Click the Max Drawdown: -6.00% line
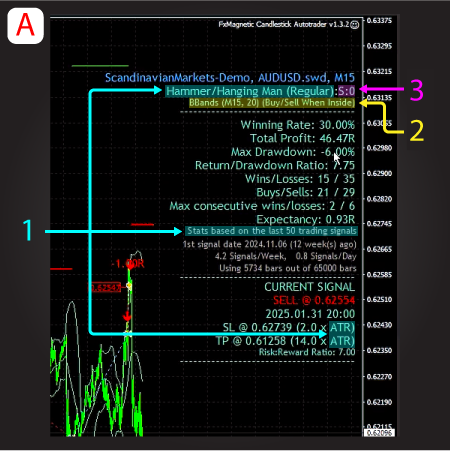This screenshot has width=450, height=451. 293,152
